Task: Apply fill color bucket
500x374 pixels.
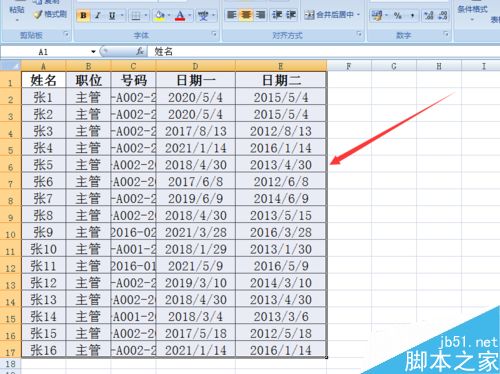Action: tap(160, 15)
